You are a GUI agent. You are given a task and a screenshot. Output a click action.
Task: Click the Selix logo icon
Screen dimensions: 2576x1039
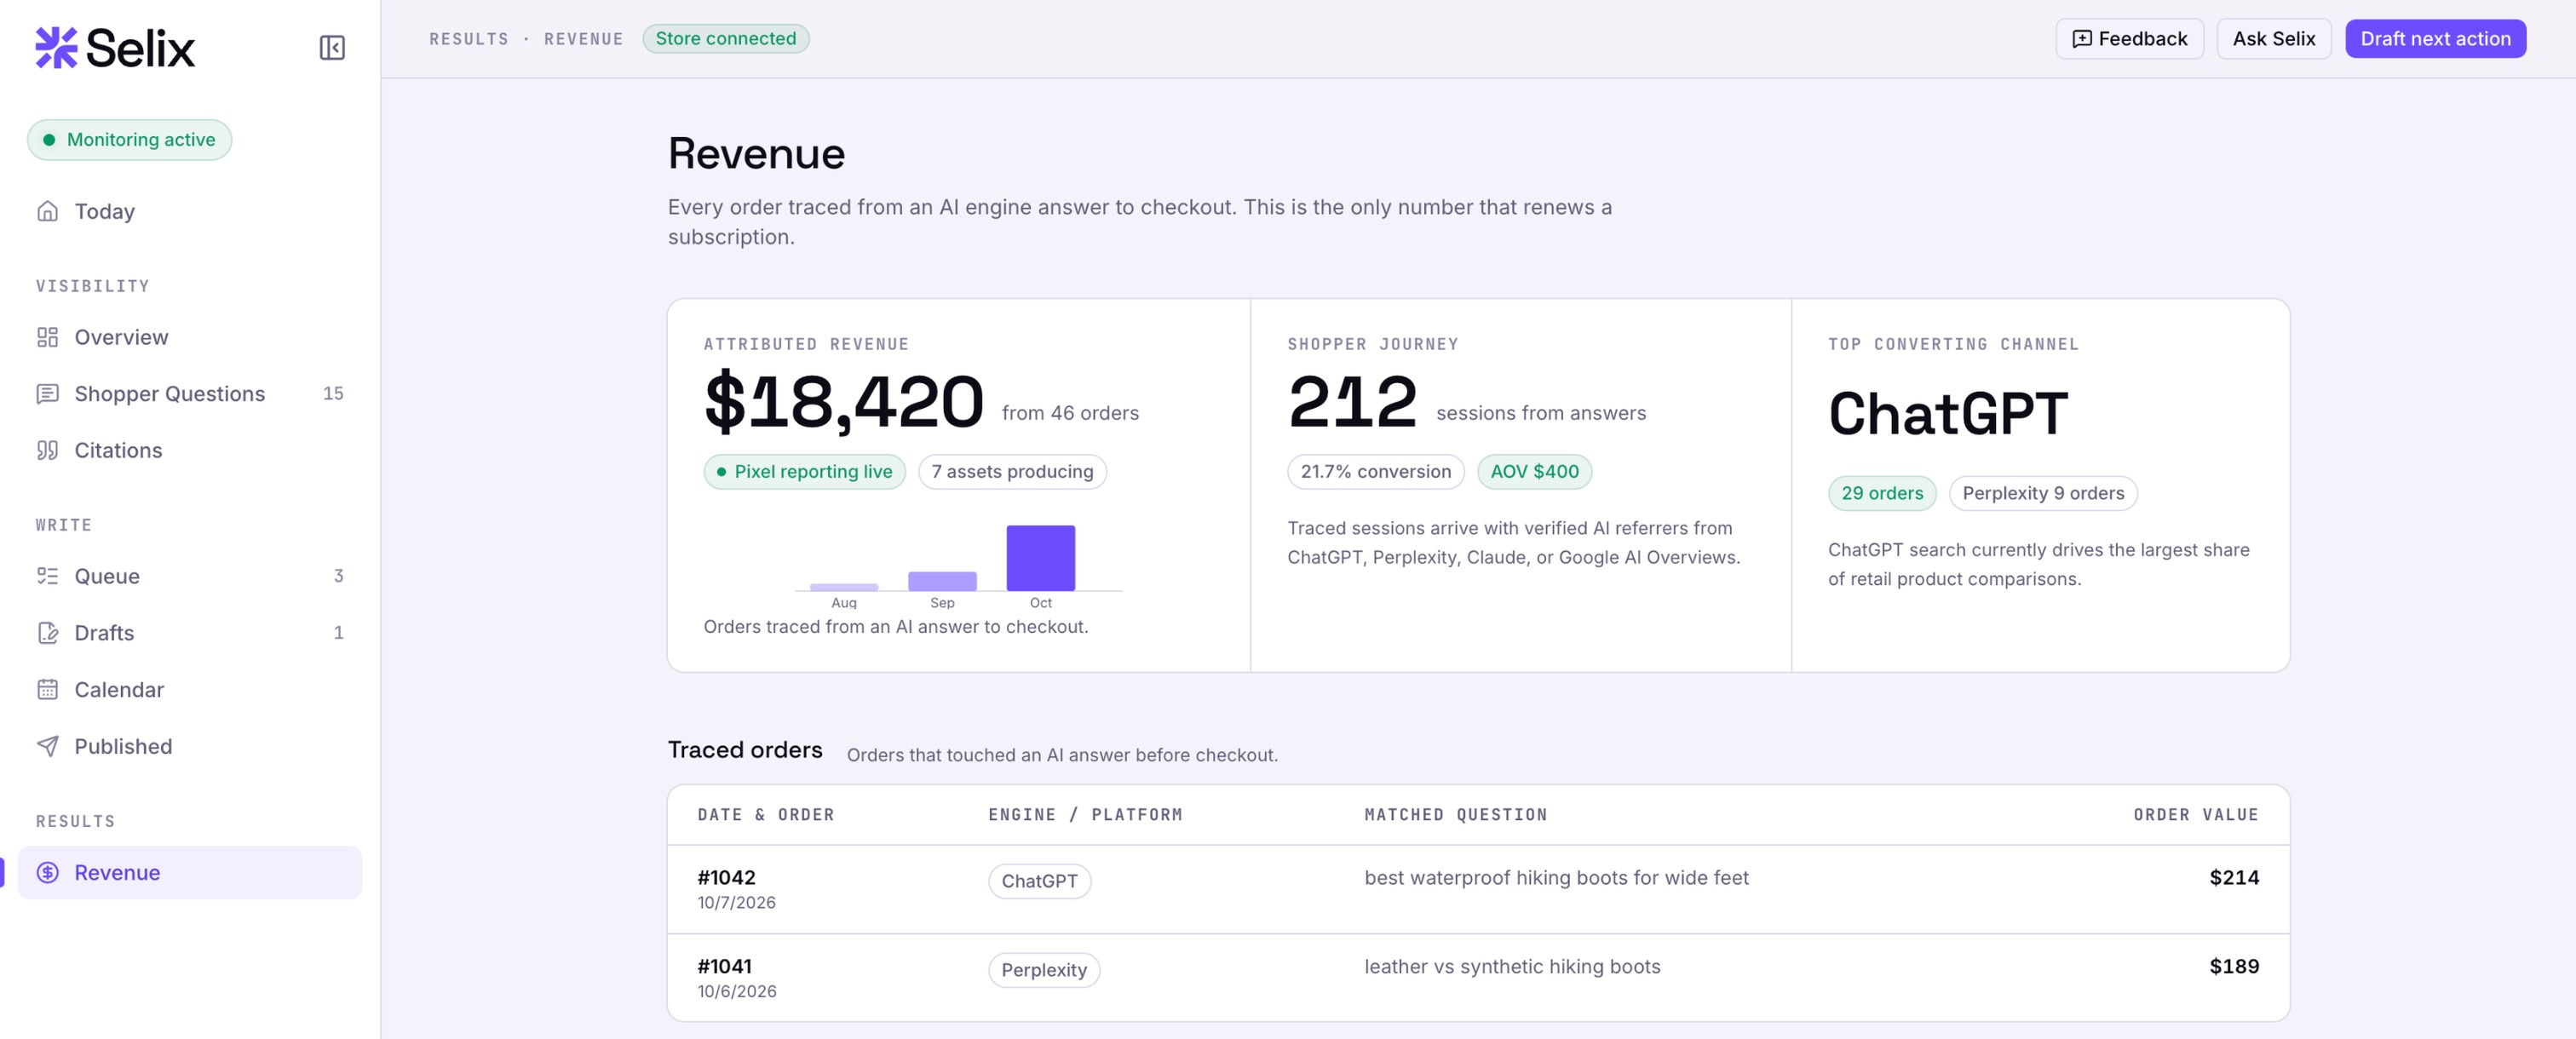tap(56, 47)
